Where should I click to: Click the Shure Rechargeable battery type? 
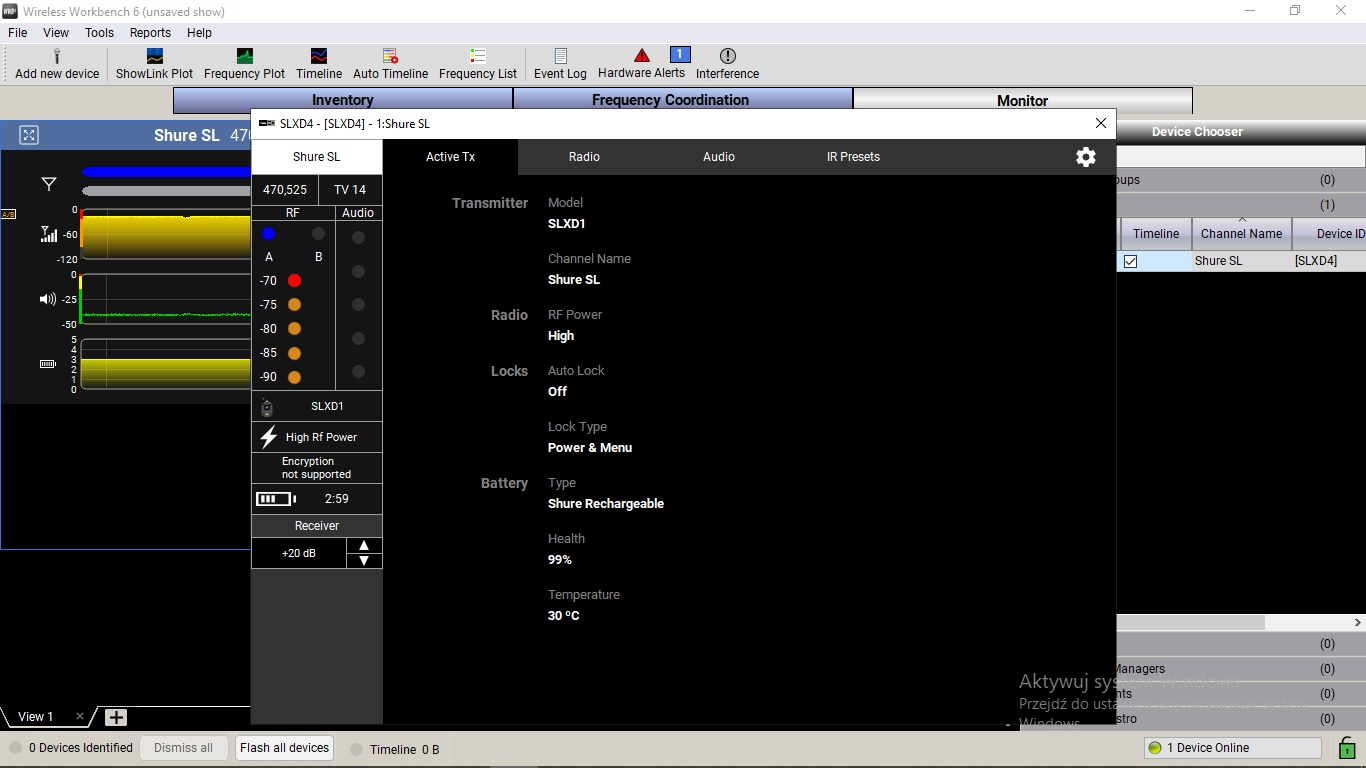click(606, 504)
